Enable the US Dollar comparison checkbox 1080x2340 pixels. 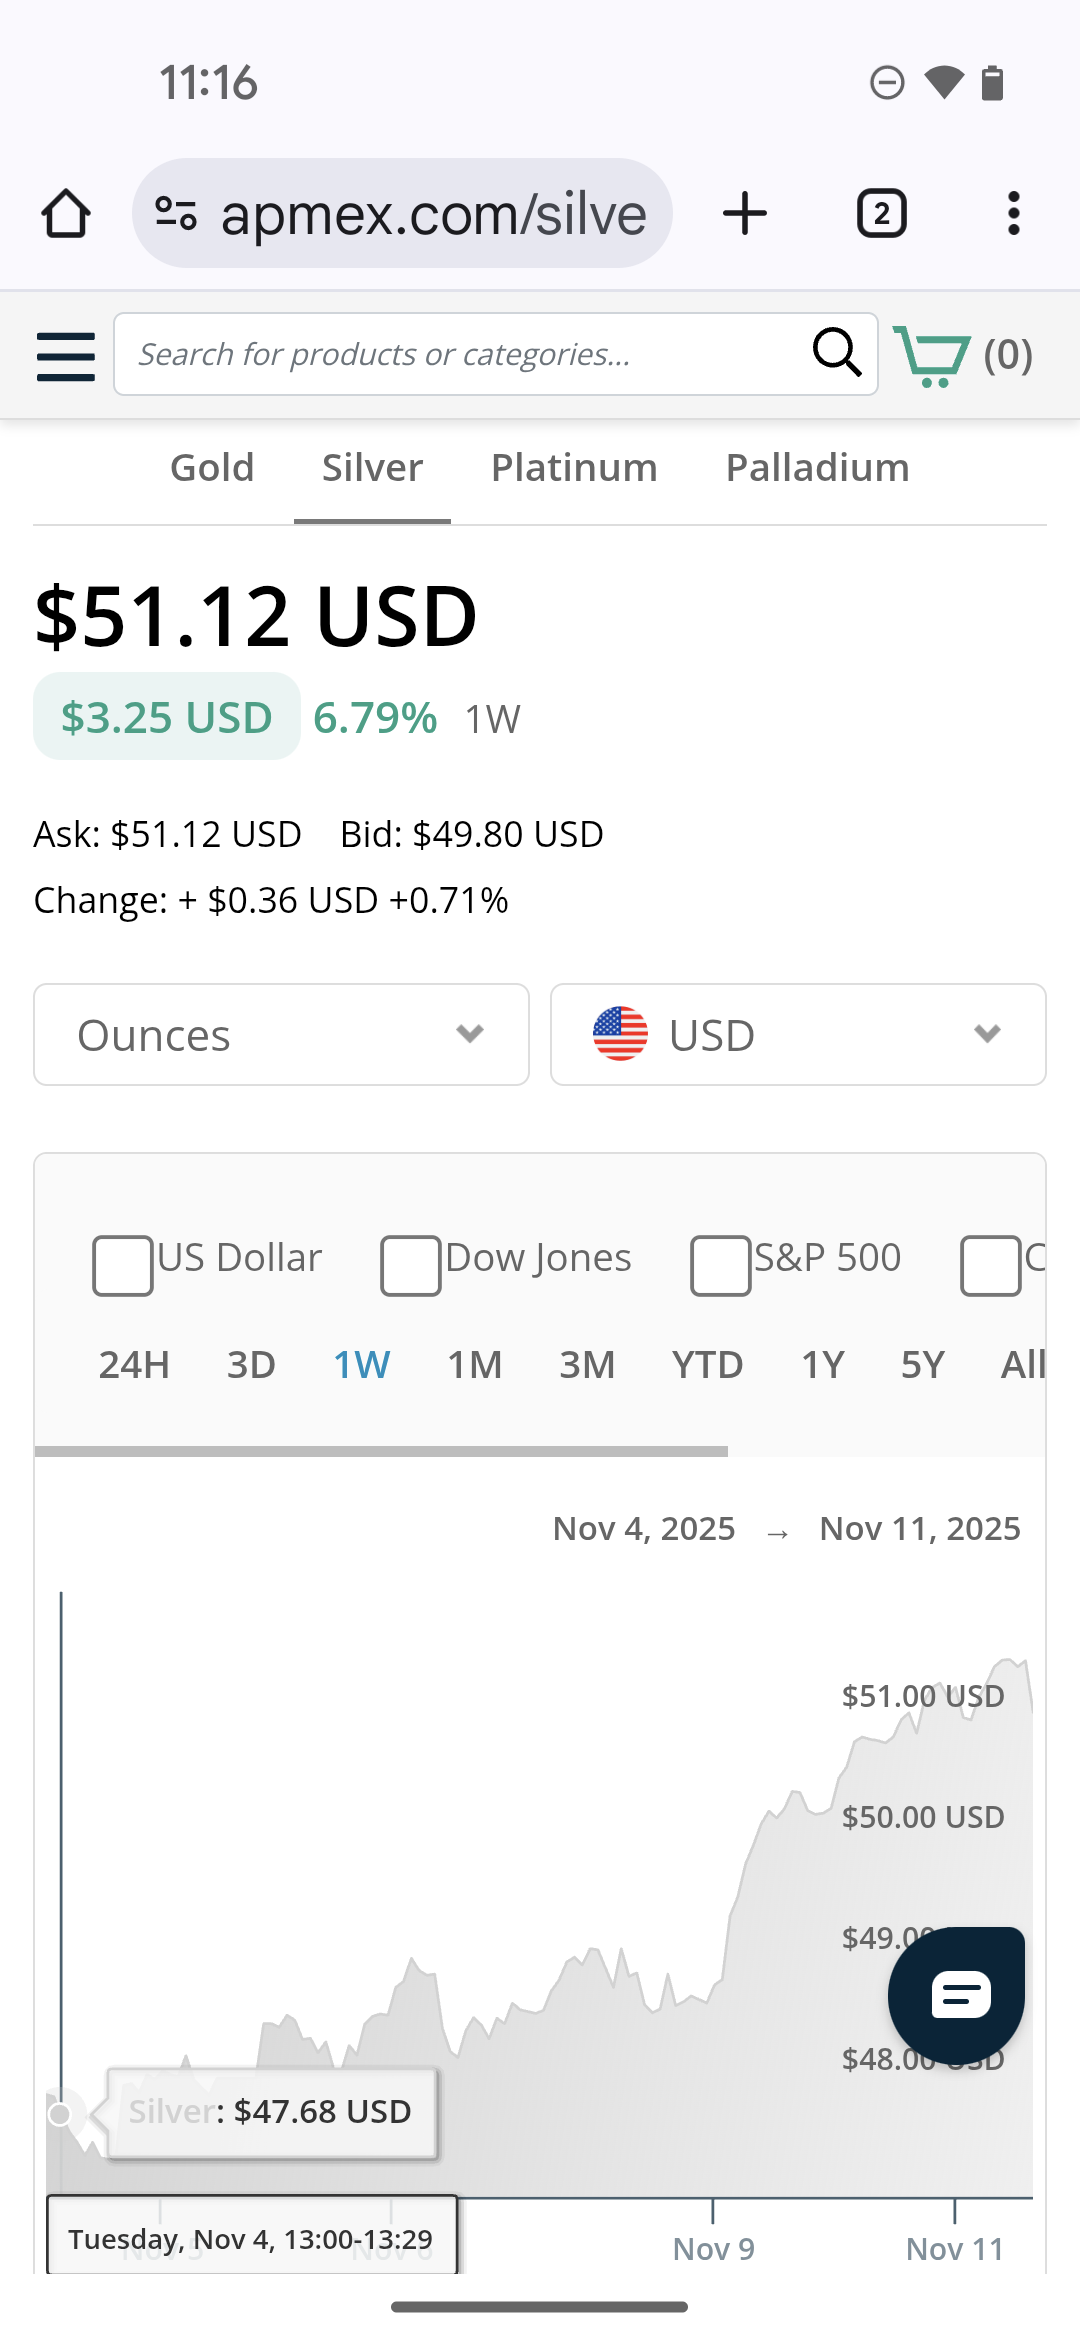coord(122,1265)
